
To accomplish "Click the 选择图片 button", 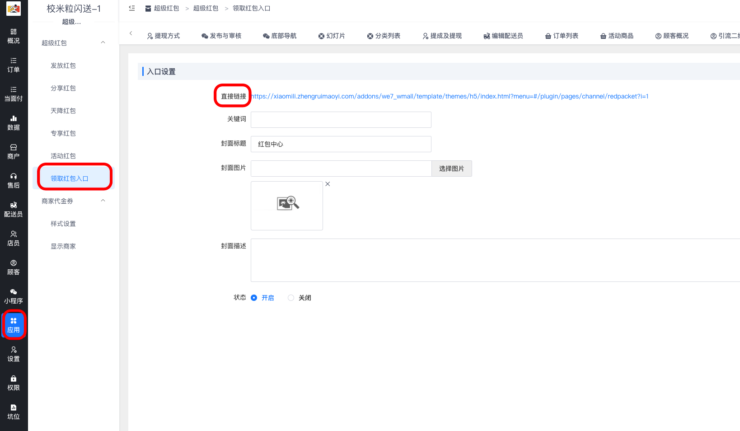I will 453,168.
